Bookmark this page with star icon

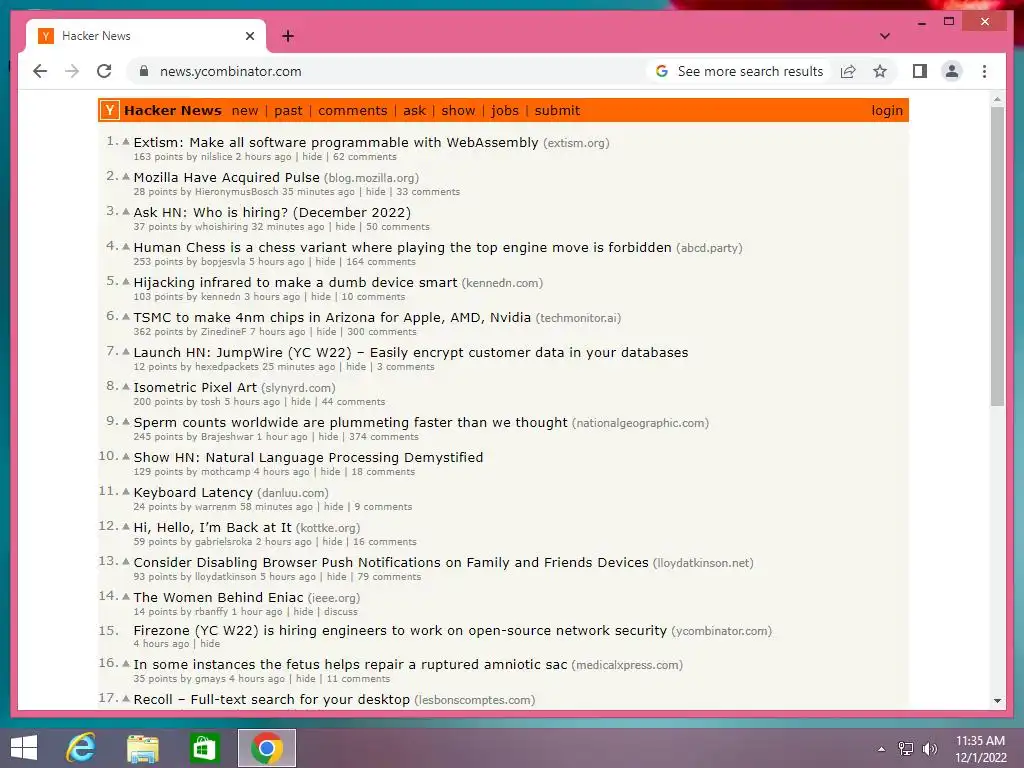(x=880, y=71)
